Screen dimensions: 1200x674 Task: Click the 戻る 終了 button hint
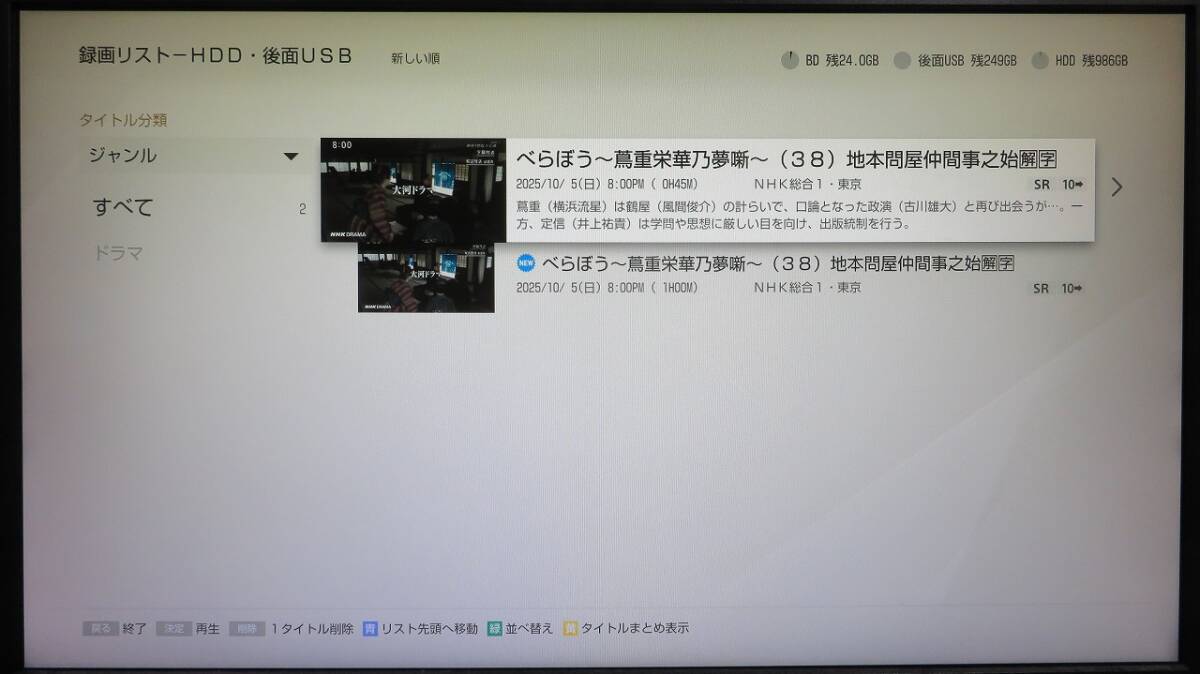click(115, 629)
